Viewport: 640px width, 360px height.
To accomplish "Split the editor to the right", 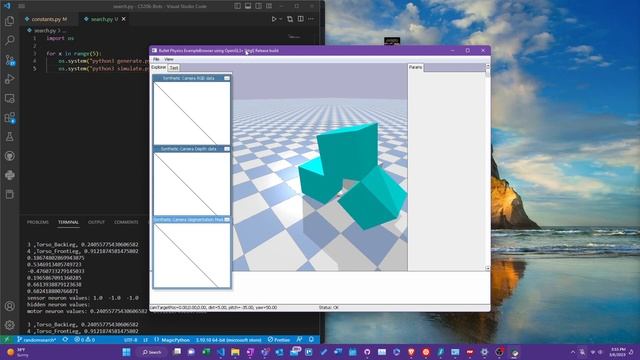I will pyautogui.click(x=301, y=19).
